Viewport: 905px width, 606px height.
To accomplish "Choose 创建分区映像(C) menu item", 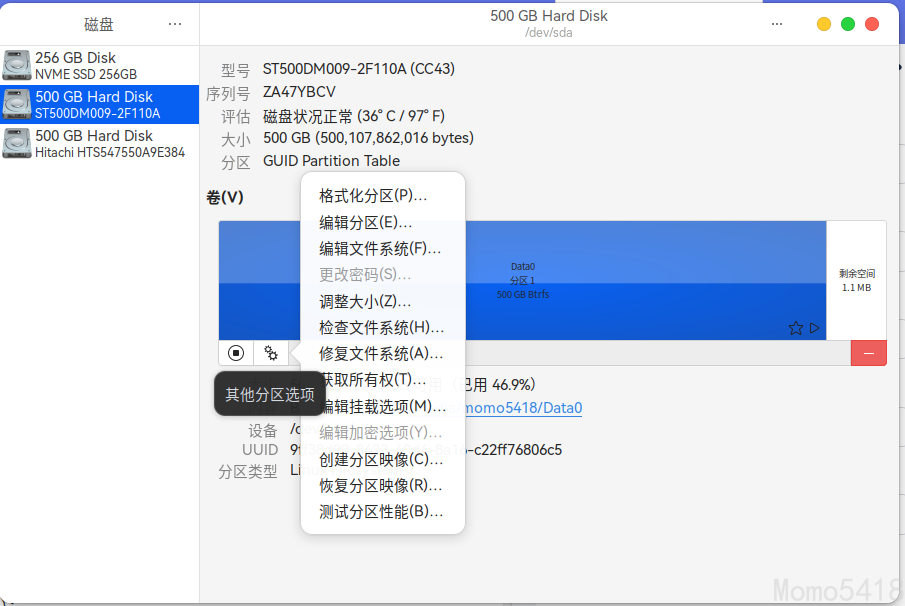I will 381,459.
